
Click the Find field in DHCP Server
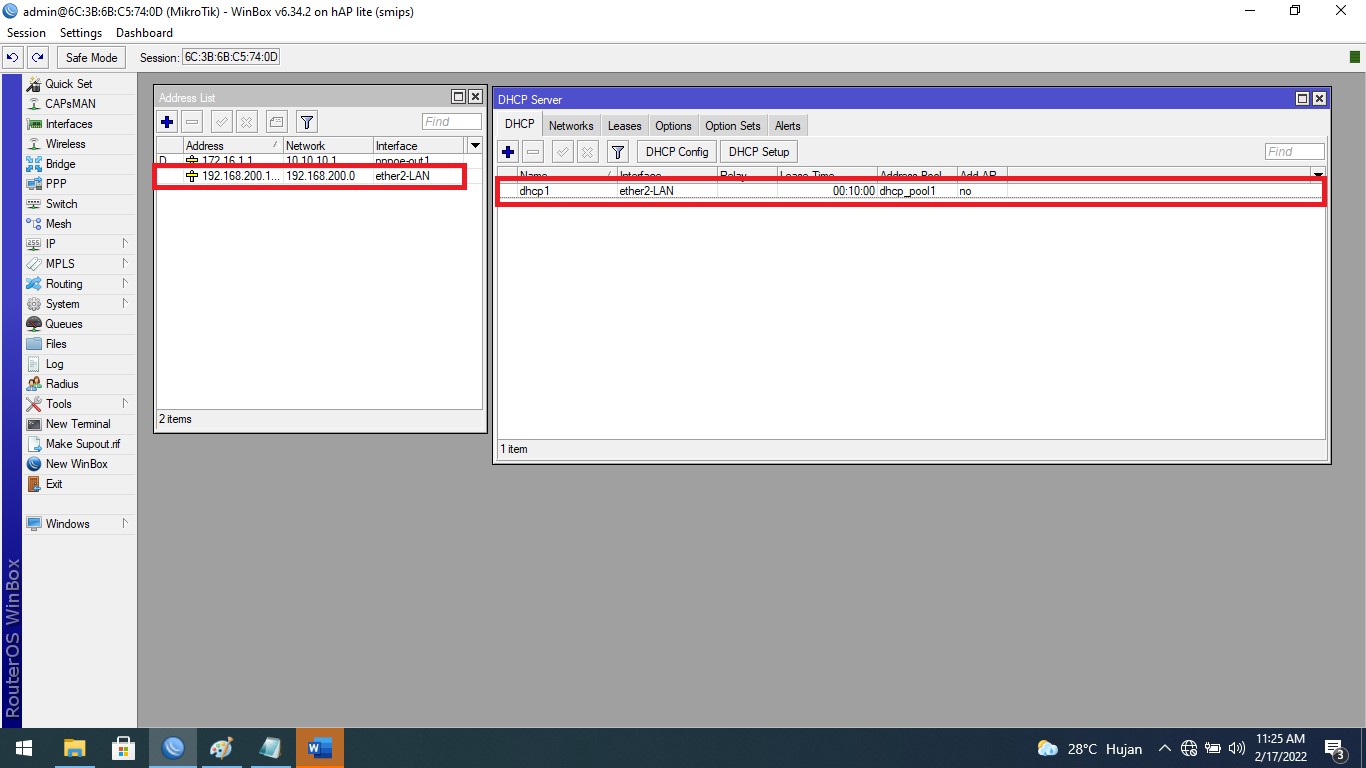click(1295, 152)
